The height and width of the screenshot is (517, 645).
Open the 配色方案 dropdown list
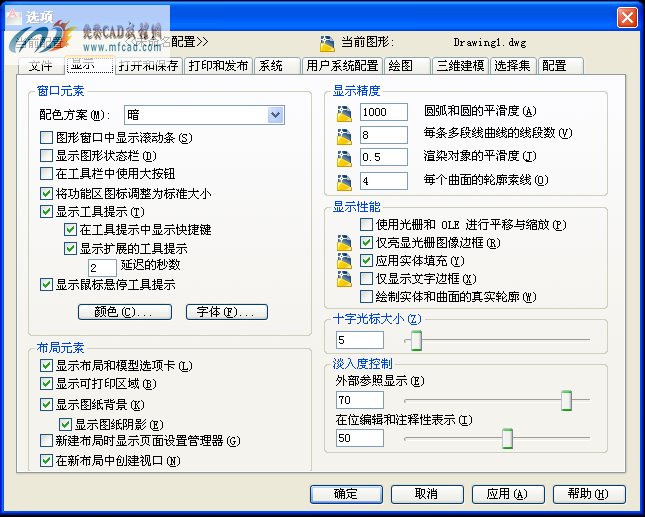[x=276, y=116]
